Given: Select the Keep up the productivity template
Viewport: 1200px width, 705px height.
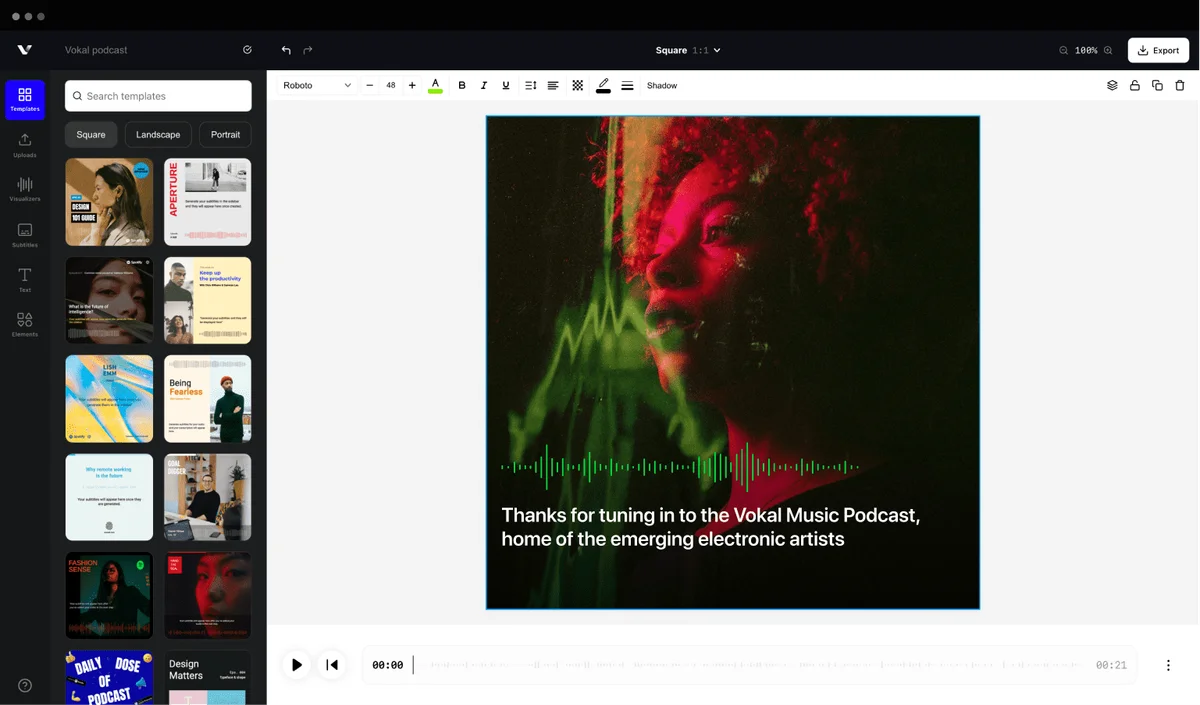Looking at the screenshot, I should click(x=208, y=300).
